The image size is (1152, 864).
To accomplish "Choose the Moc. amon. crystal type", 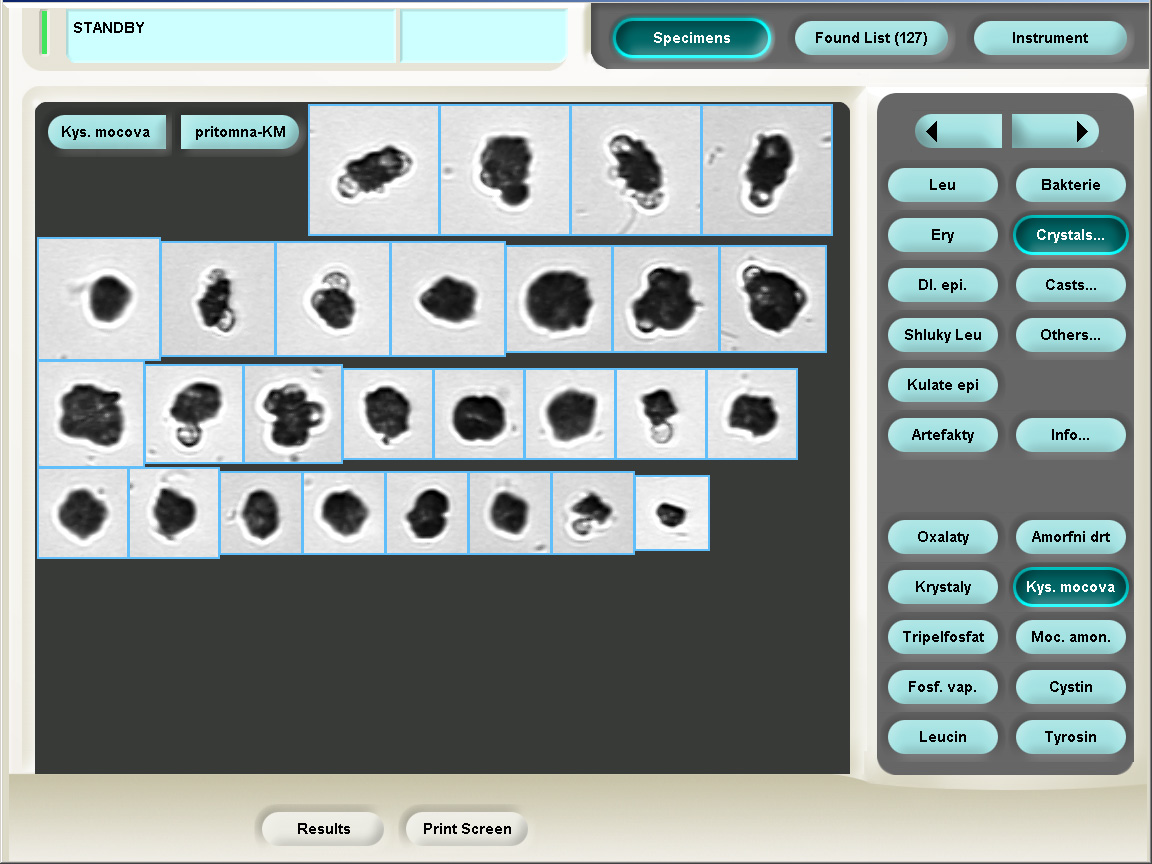I will tap(1070, 637).
